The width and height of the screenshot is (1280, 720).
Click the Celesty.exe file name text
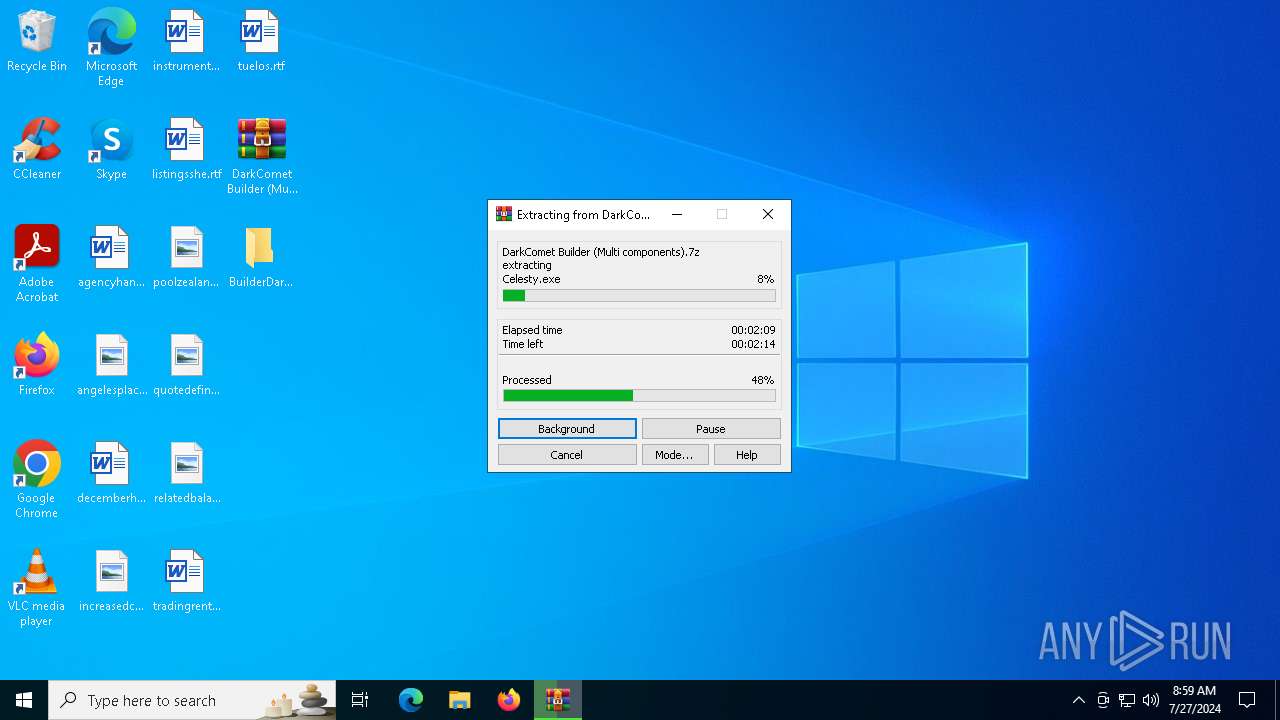pyautogui.click(x=531, y=279)
